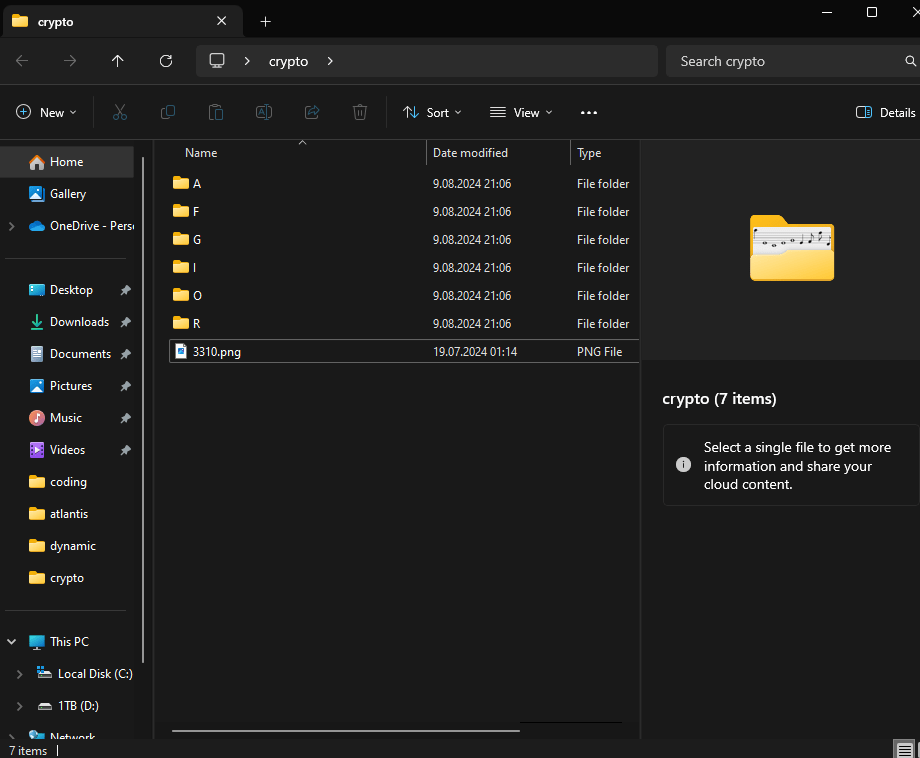Click the Cut scissors icon in toolbar
920x758 pixels.
click(120, 113)
